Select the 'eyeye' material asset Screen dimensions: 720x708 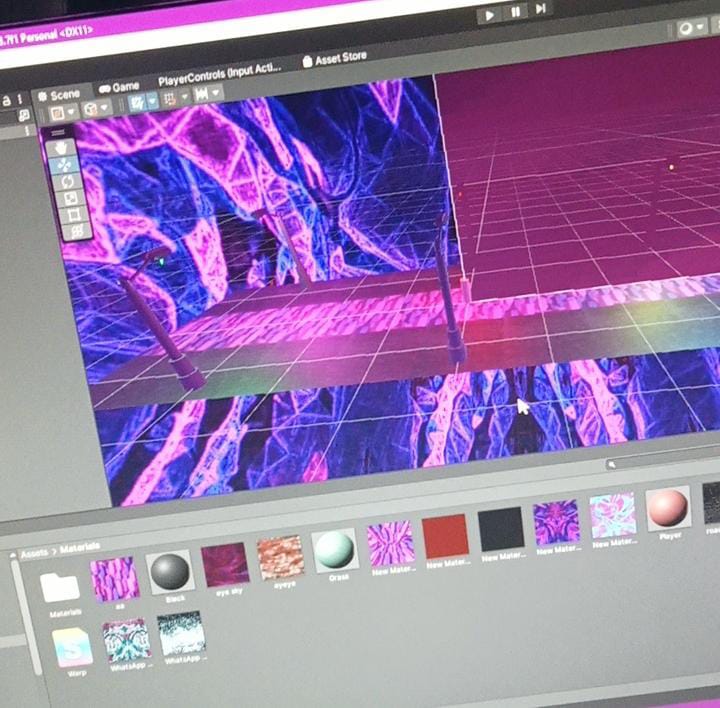click(280, 557)
